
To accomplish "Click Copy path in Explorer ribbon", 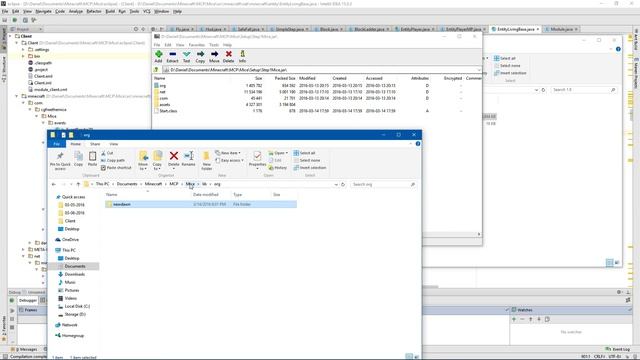I will 113,160.
